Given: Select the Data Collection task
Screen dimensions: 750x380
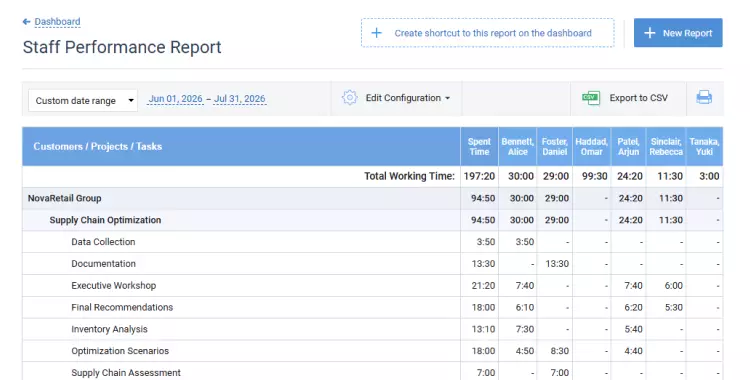Looking at the screenshot, I should tap(103, 242).
